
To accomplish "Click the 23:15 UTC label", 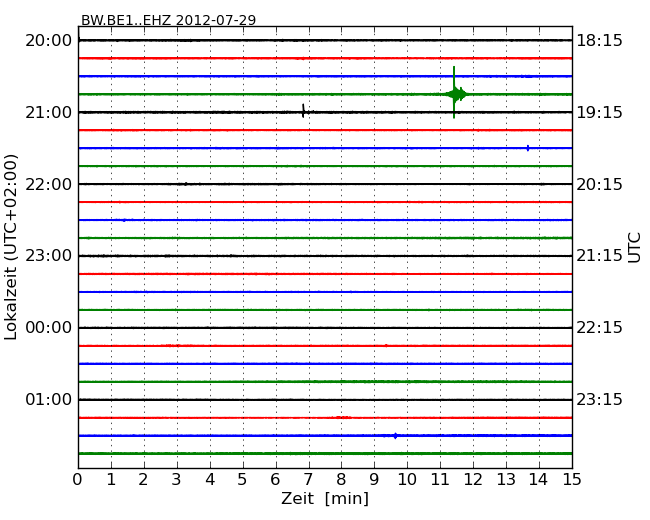I will tap(599, 399).
